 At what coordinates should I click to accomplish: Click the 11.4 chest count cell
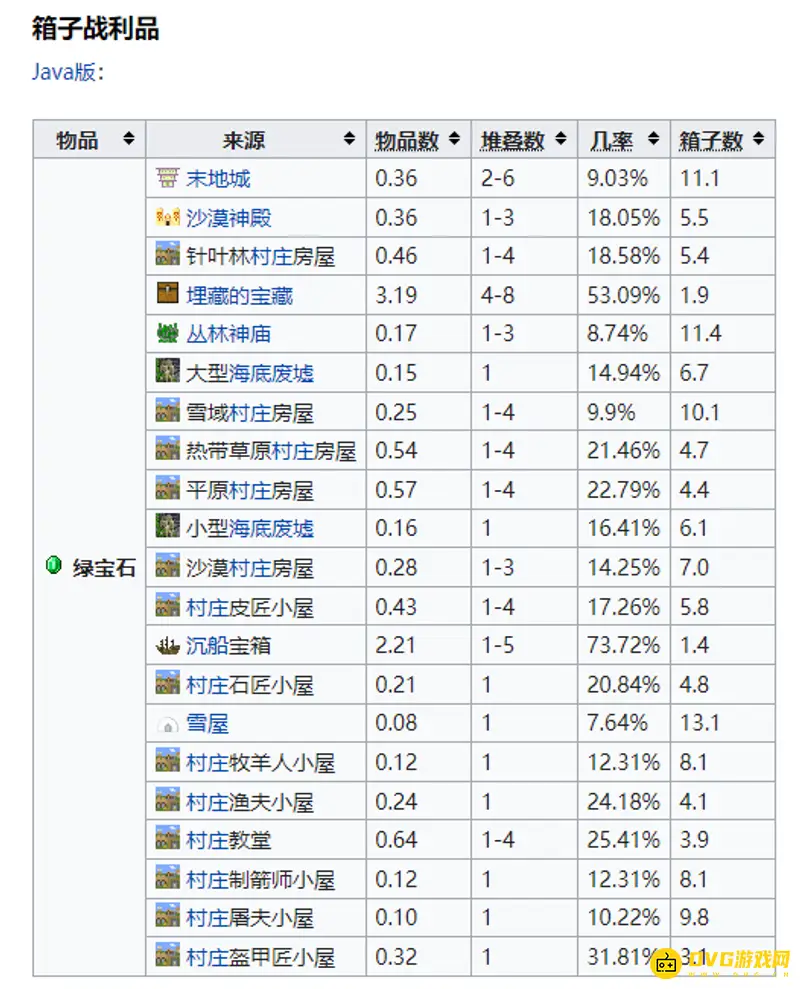point(722,334)
